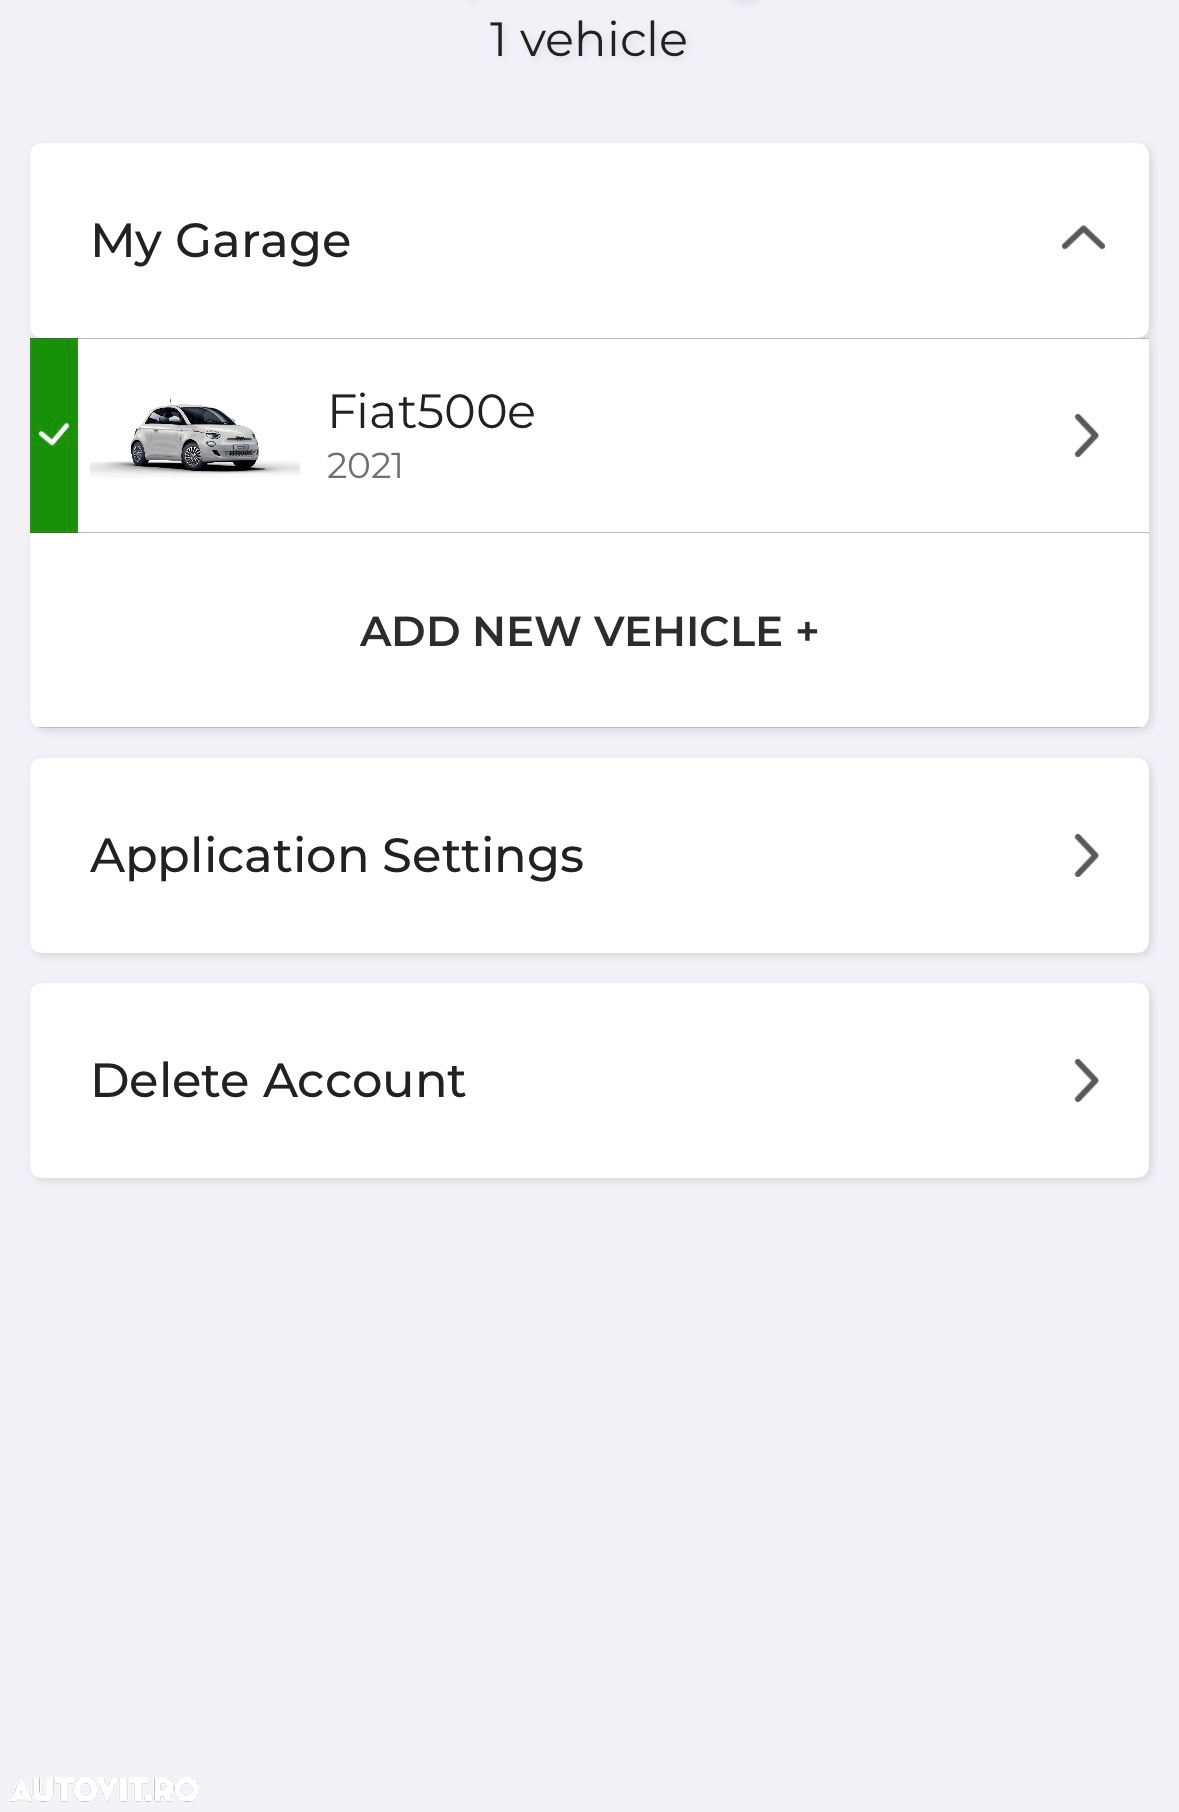Open the Delete Account option
Viewport: 1179px width, 1812px height.
[x=589, y=1080]
